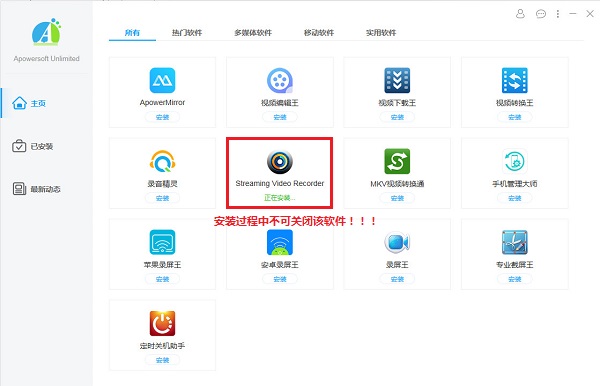Click the 视频转换王 converter icon
600x386 pixels.
[515, 80]
